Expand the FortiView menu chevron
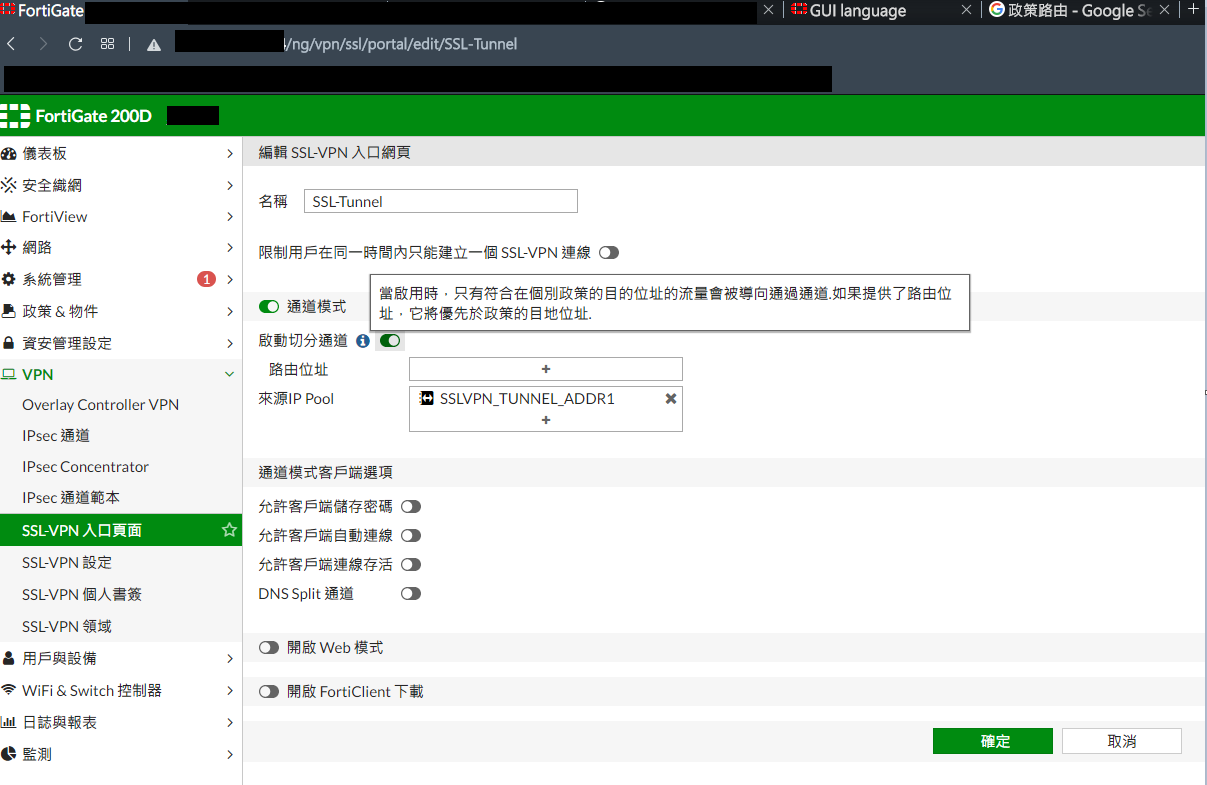This screenshot has height=785, width=1207. coord(230,217)
